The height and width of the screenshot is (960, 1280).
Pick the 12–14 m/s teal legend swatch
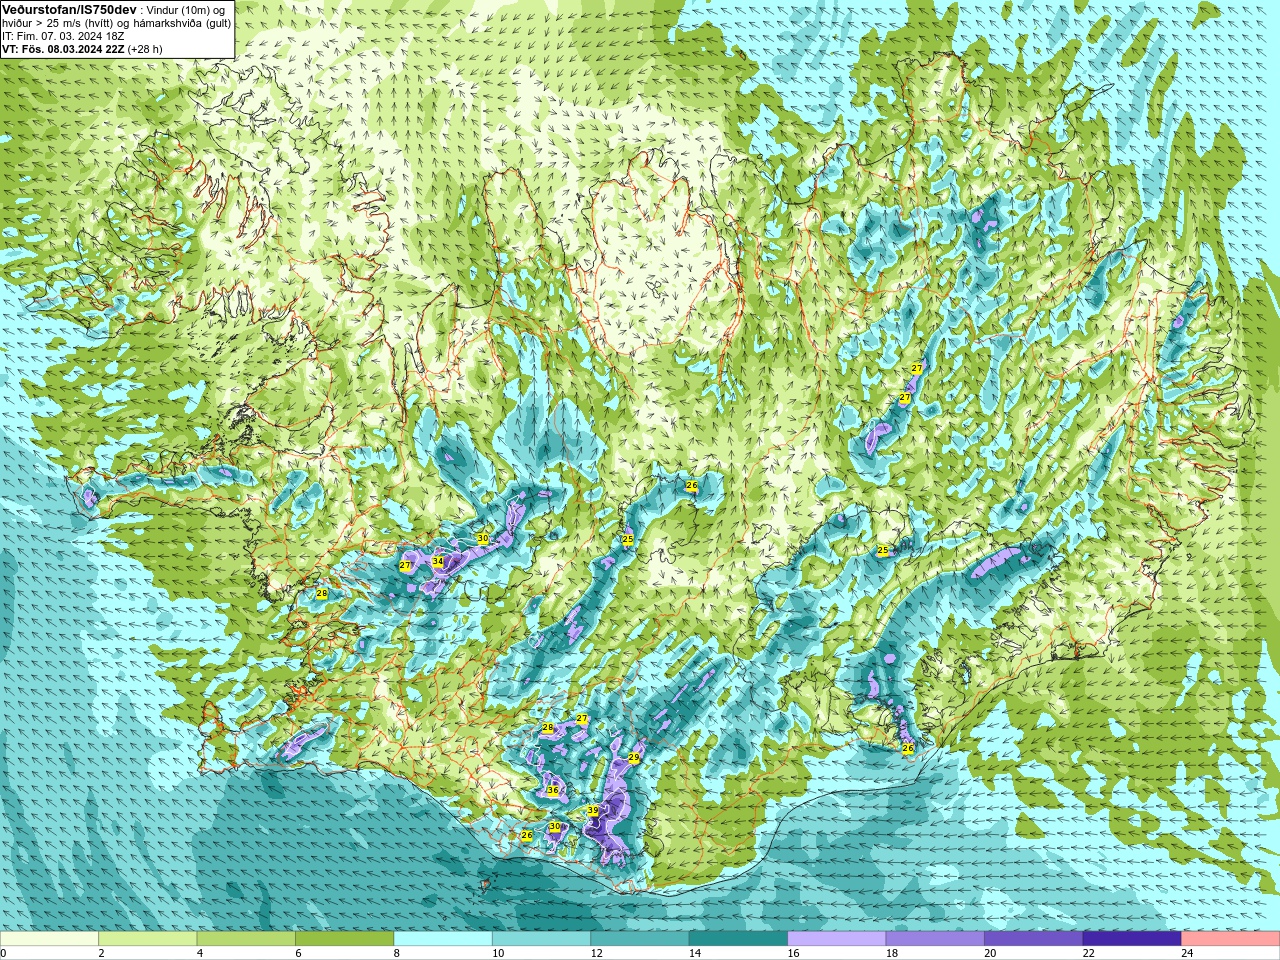640,938
